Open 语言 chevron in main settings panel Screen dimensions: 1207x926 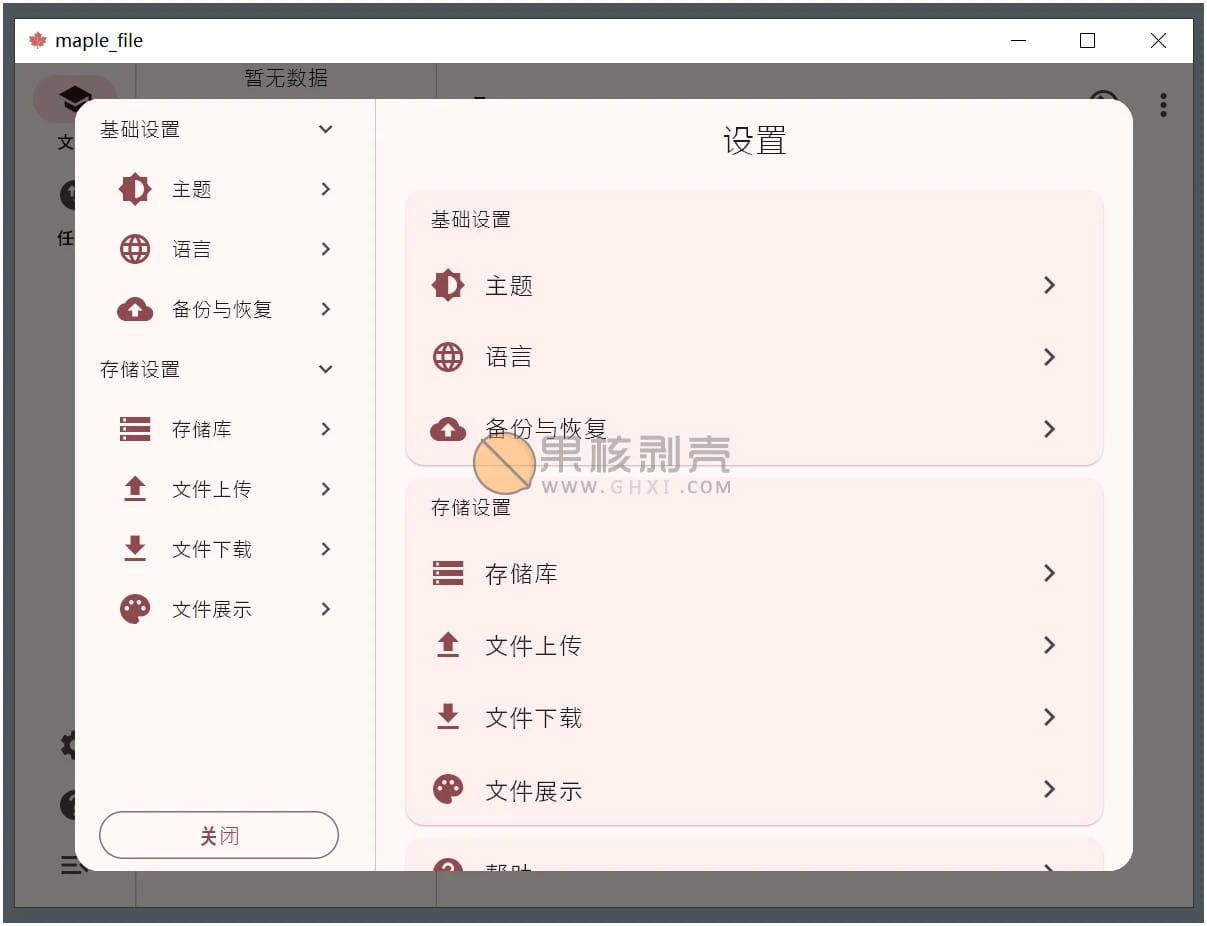1049,357
